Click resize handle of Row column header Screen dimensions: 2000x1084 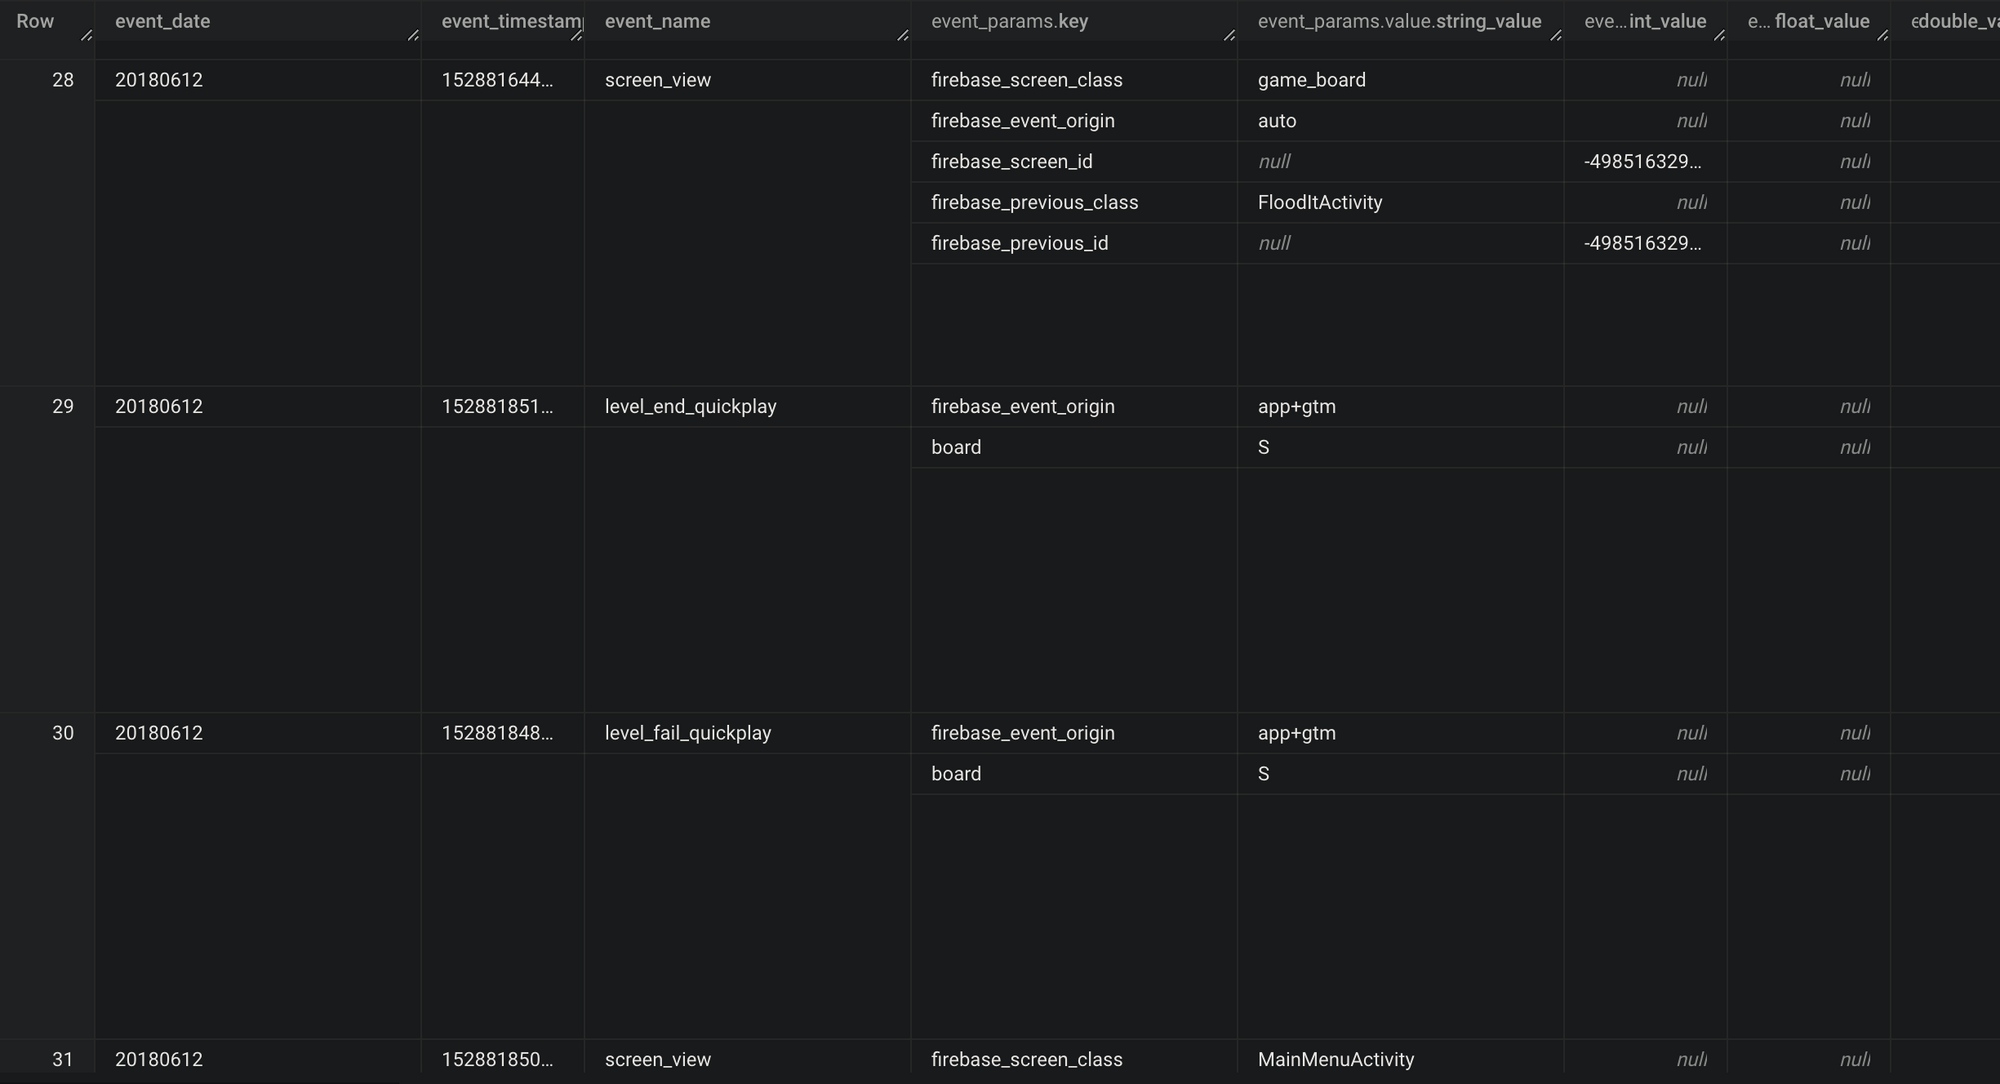[x=86, y=35]
